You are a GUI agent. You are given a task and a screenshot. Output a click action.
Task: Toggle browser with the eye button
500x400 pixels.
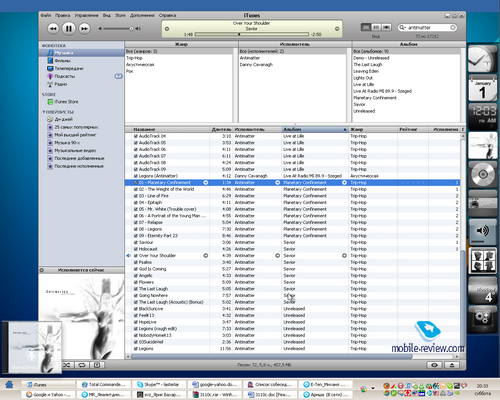tap(434, 365)
